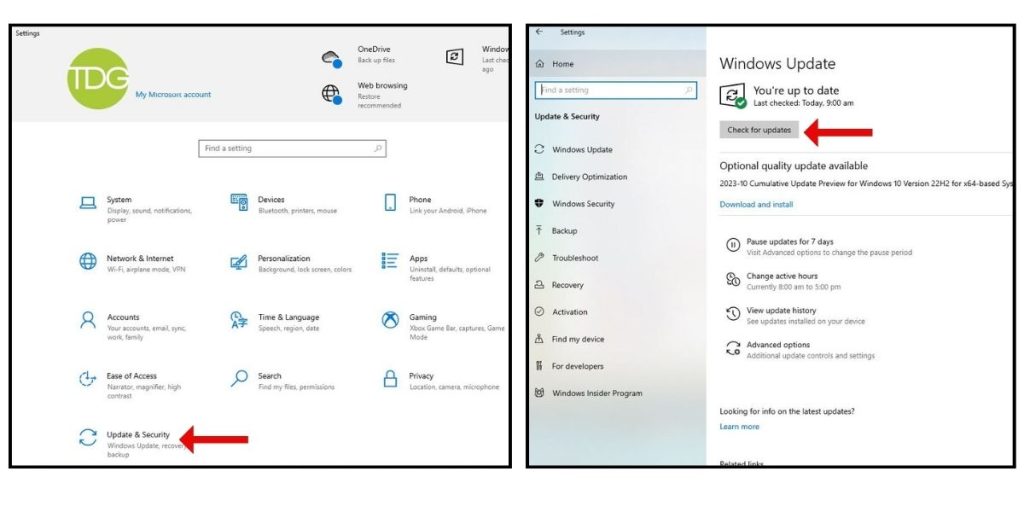Open the System settings category icon
The image size is (1024, 512).
click(88, 203)
